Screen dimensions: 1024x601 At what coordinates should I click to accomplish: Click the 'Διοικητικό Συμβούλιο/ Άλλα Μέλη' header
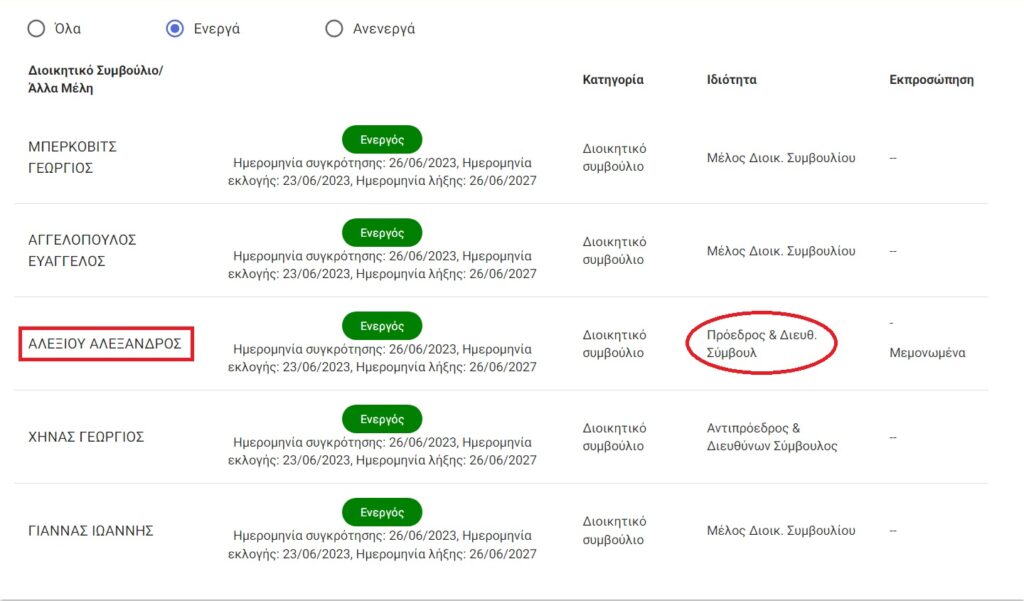(95, 80)
